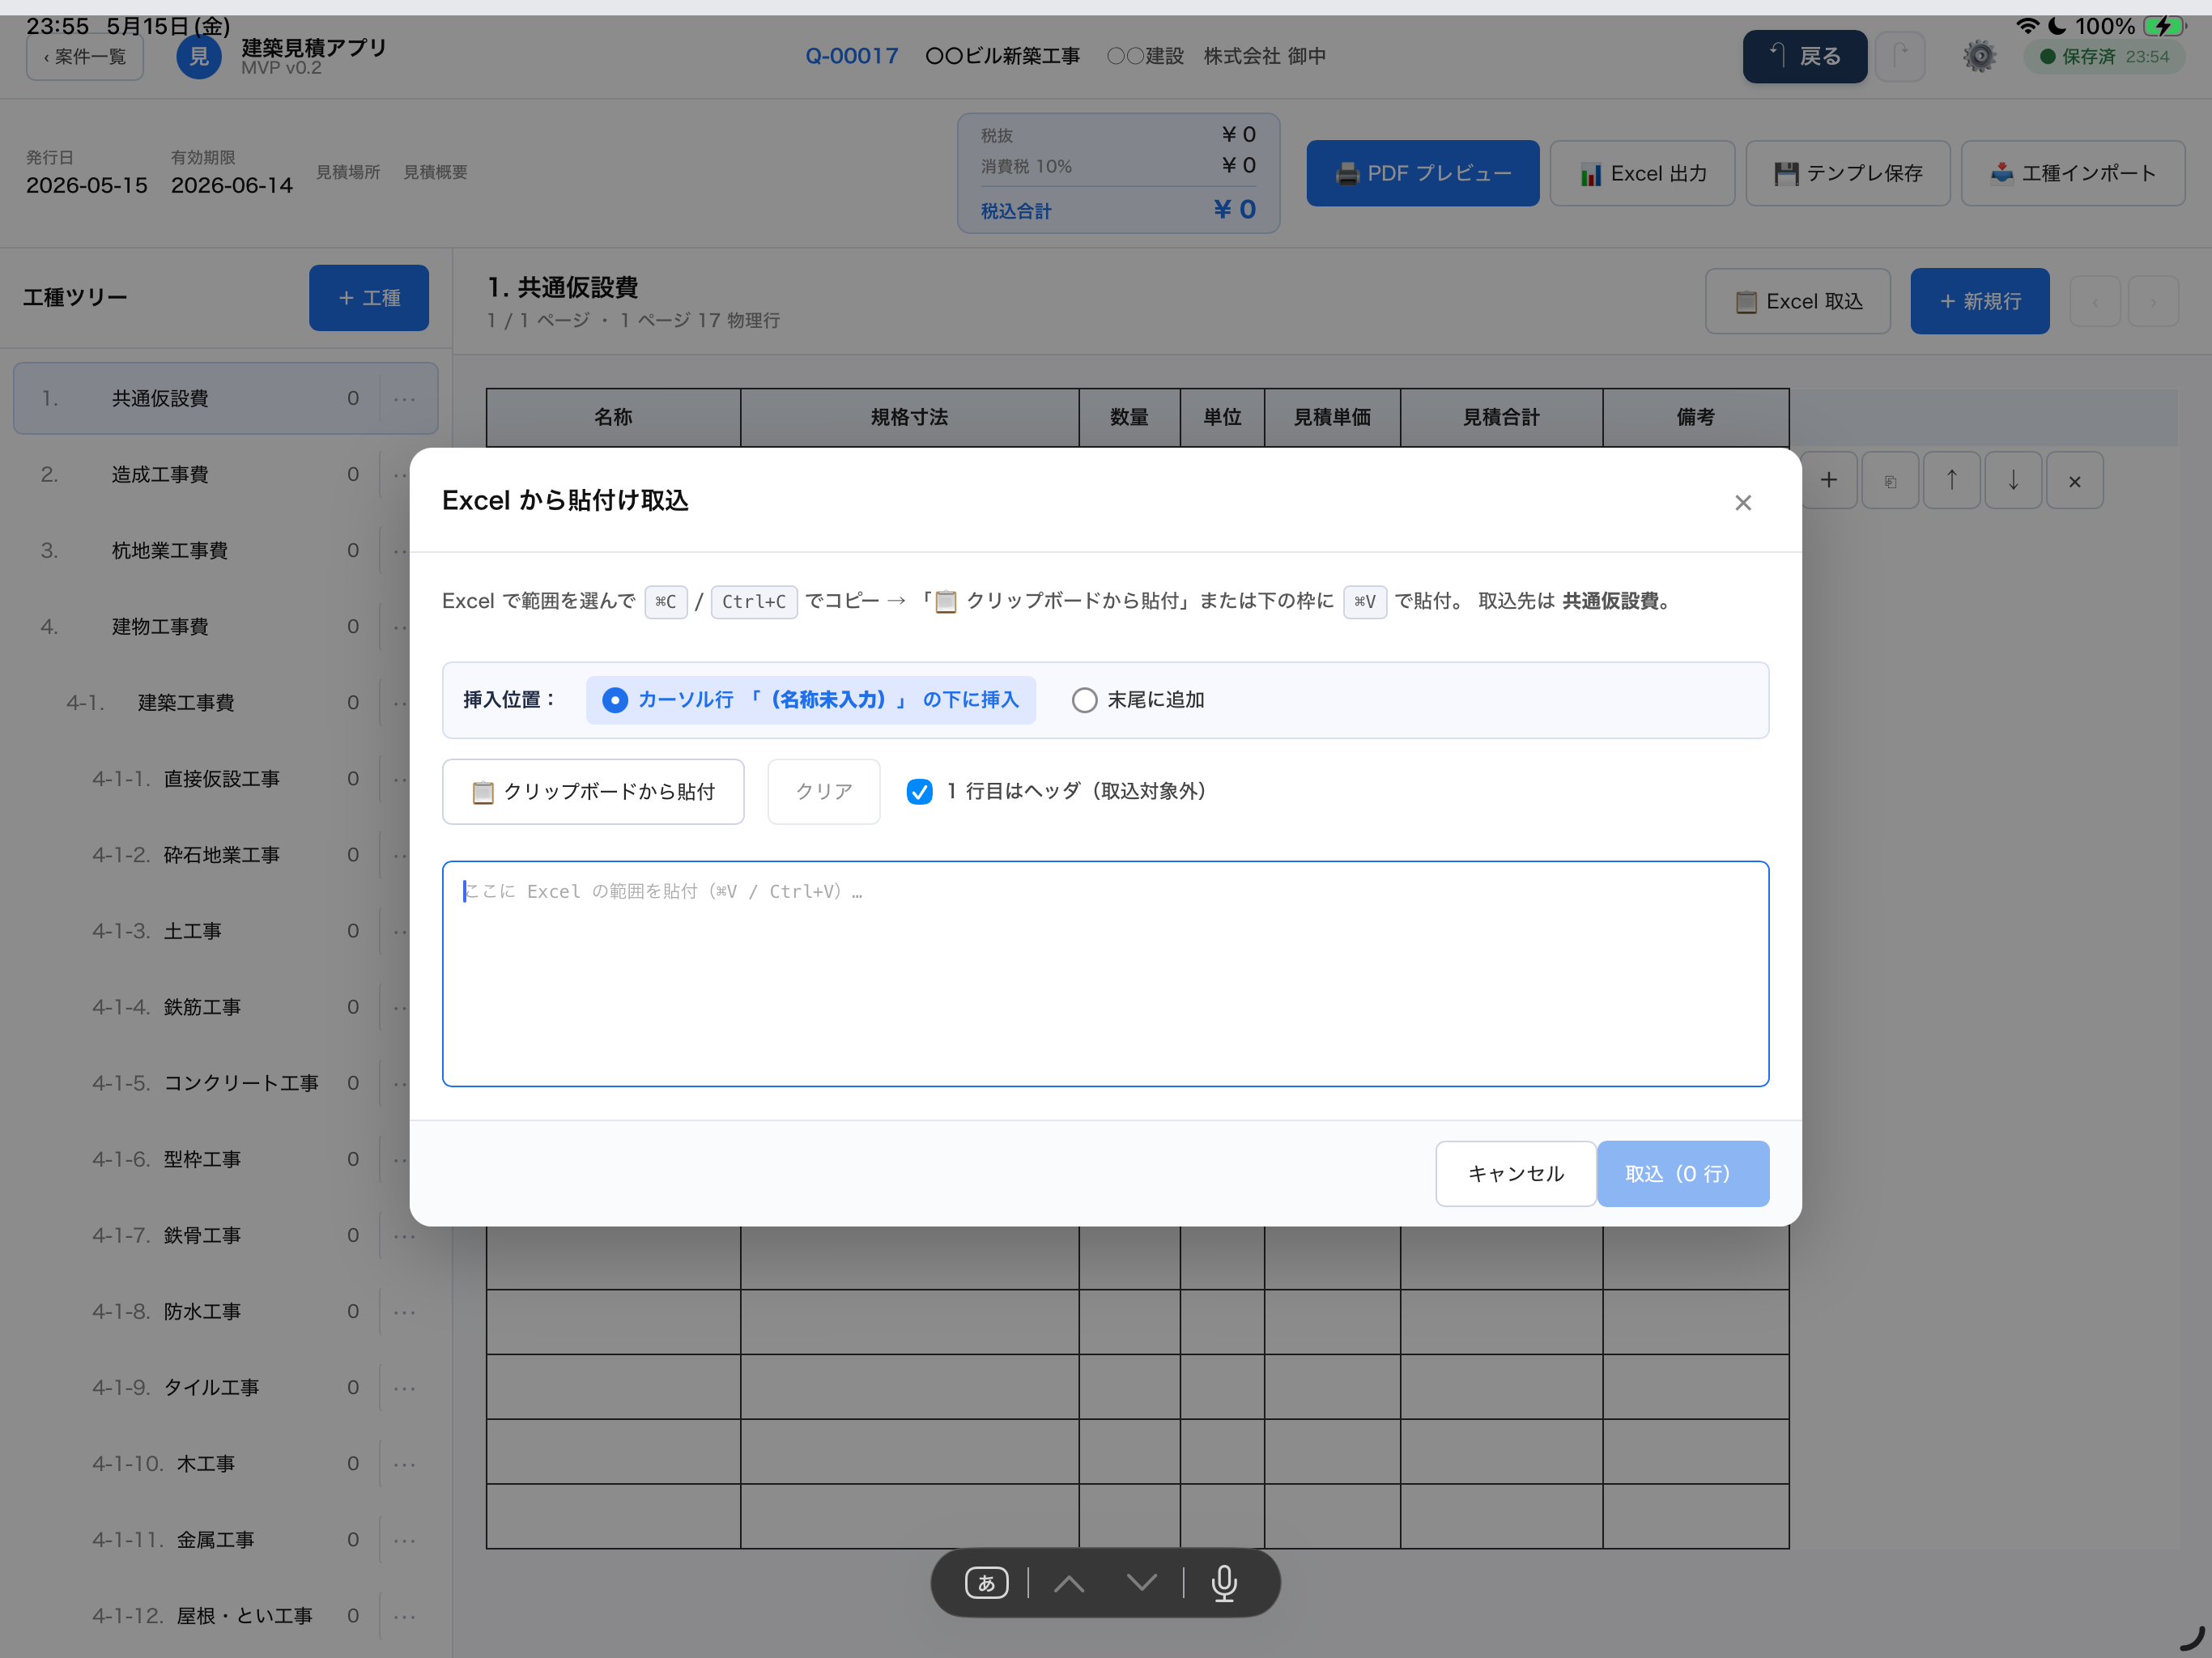
Task: Open more menu for 共通仮設費
Action: tap(405, 398)
